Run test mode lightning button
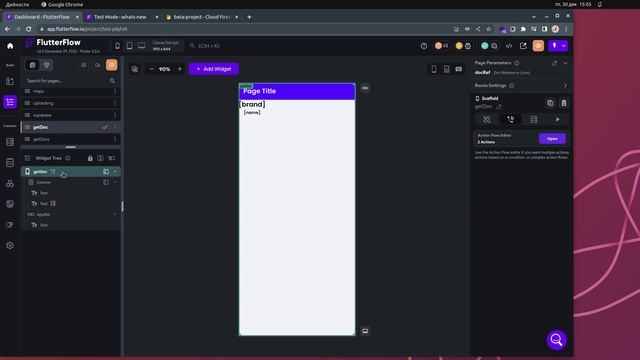Screen dimensions: 640x360 tap(554, 46)
